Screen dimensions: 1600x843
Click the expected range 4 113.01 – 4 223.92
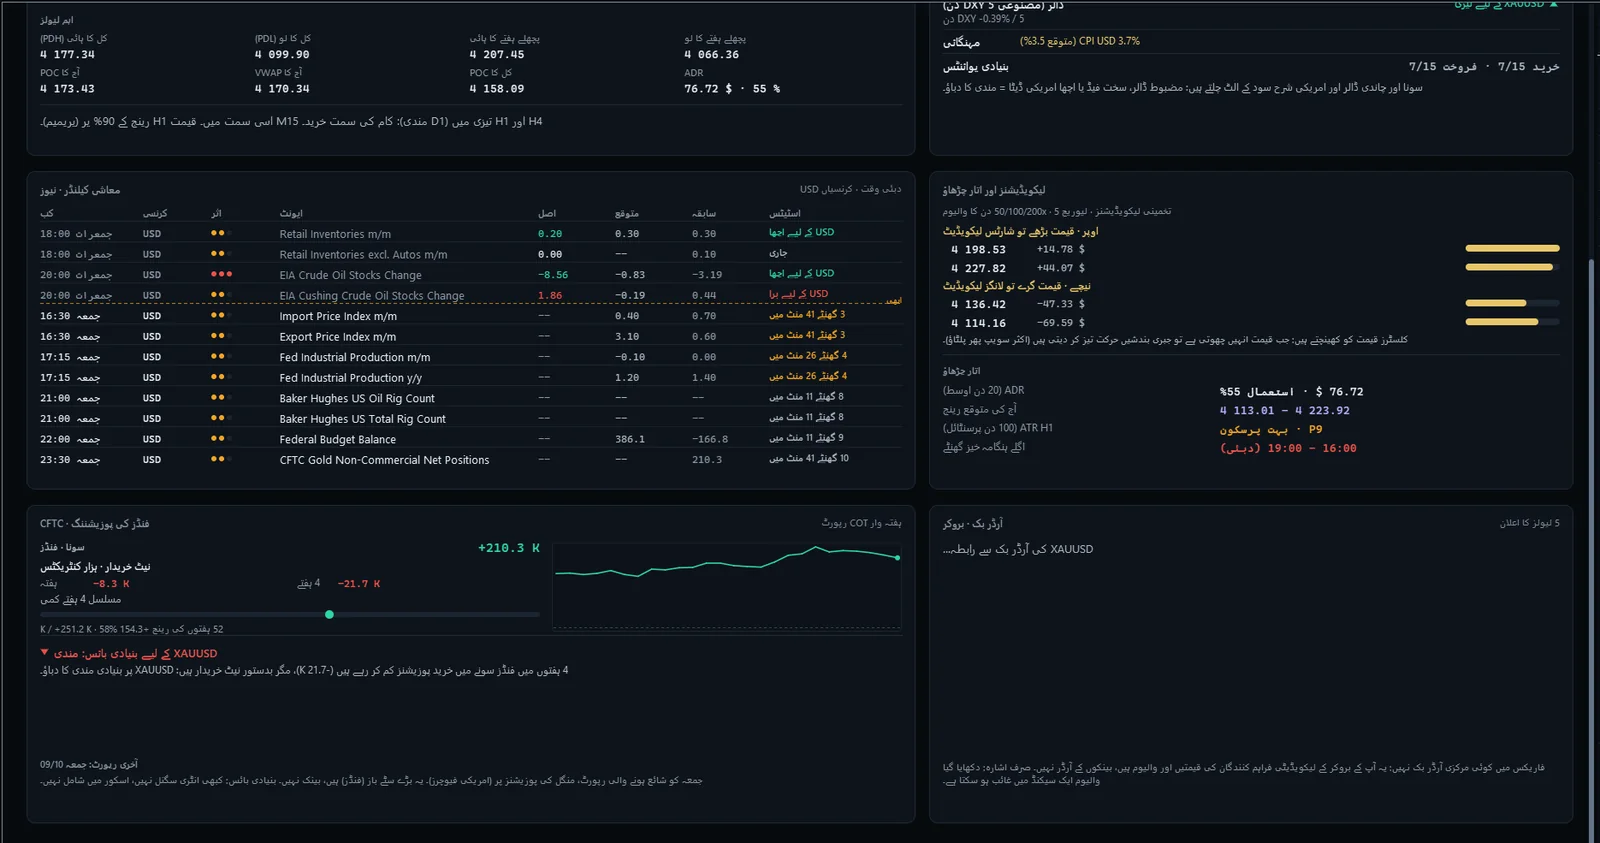click(x=1285, y=410)
